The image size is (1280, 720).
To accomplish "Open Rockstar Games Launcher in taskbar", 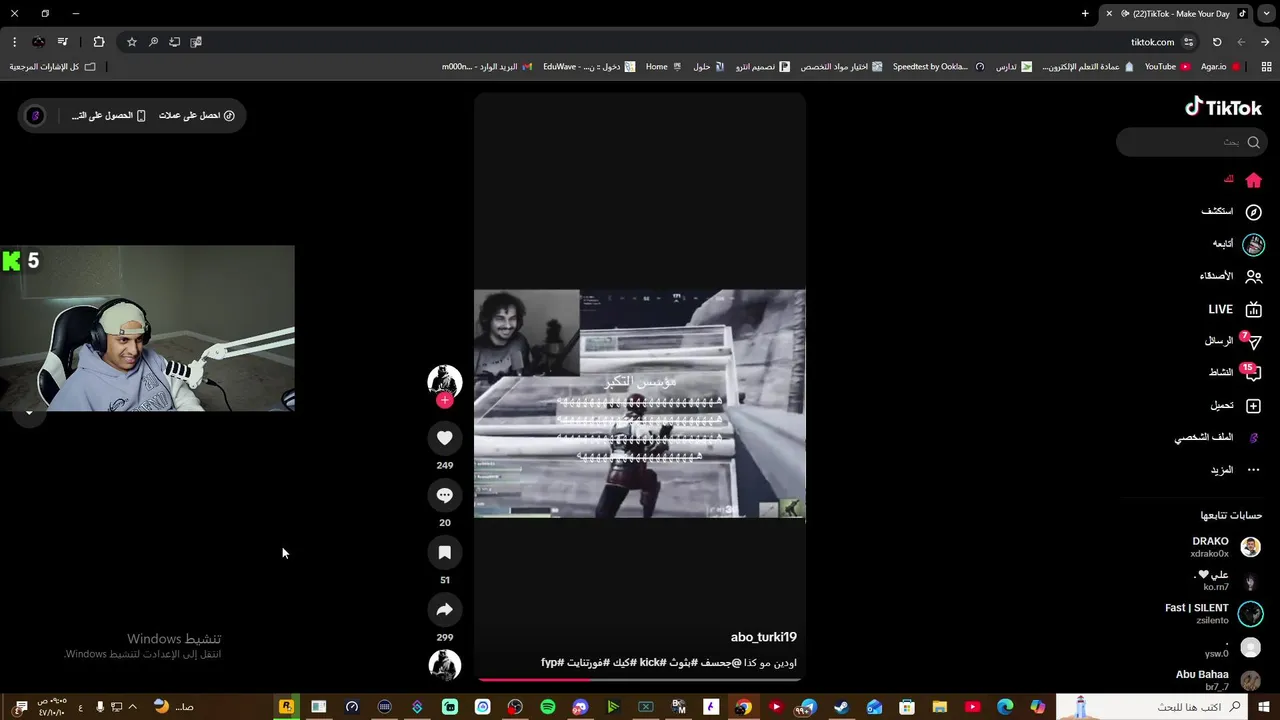I will (286, 707).
